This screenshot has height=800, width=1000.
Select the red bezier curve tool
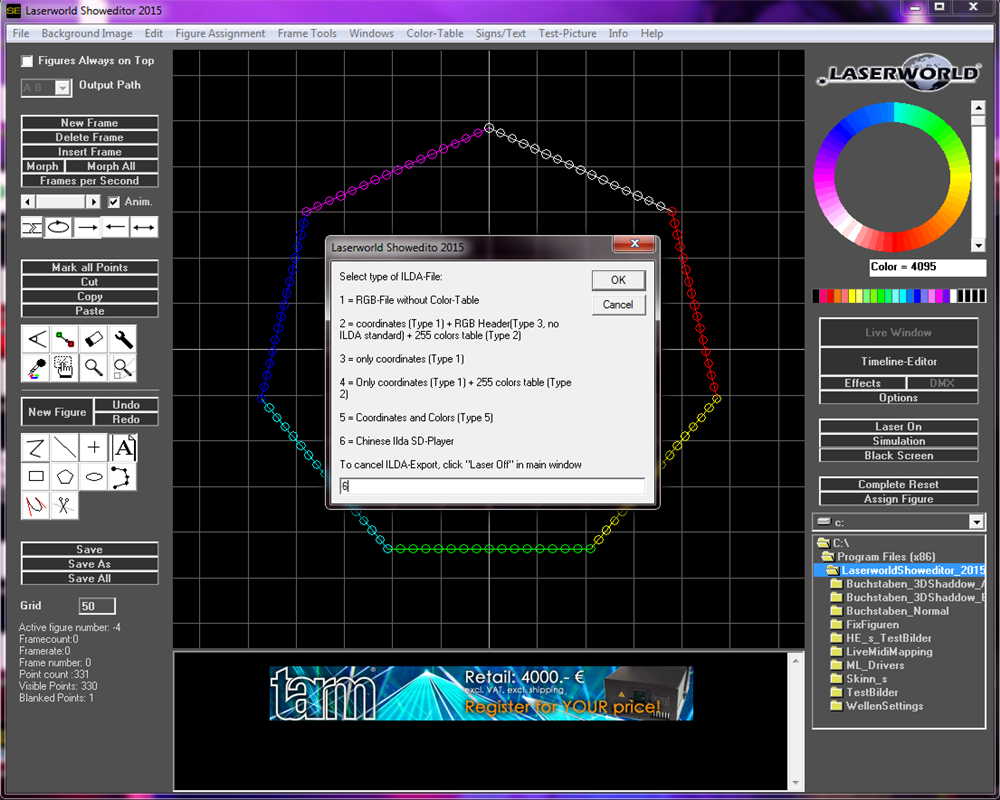(x=36, y=506)
